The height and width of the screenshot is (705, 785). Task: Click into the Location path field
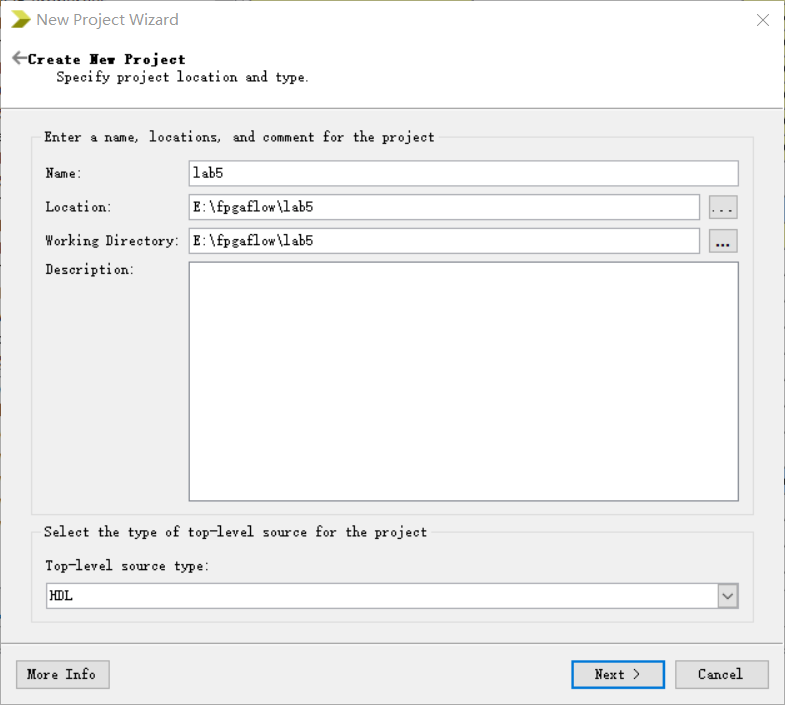click(x=444, y=207)
